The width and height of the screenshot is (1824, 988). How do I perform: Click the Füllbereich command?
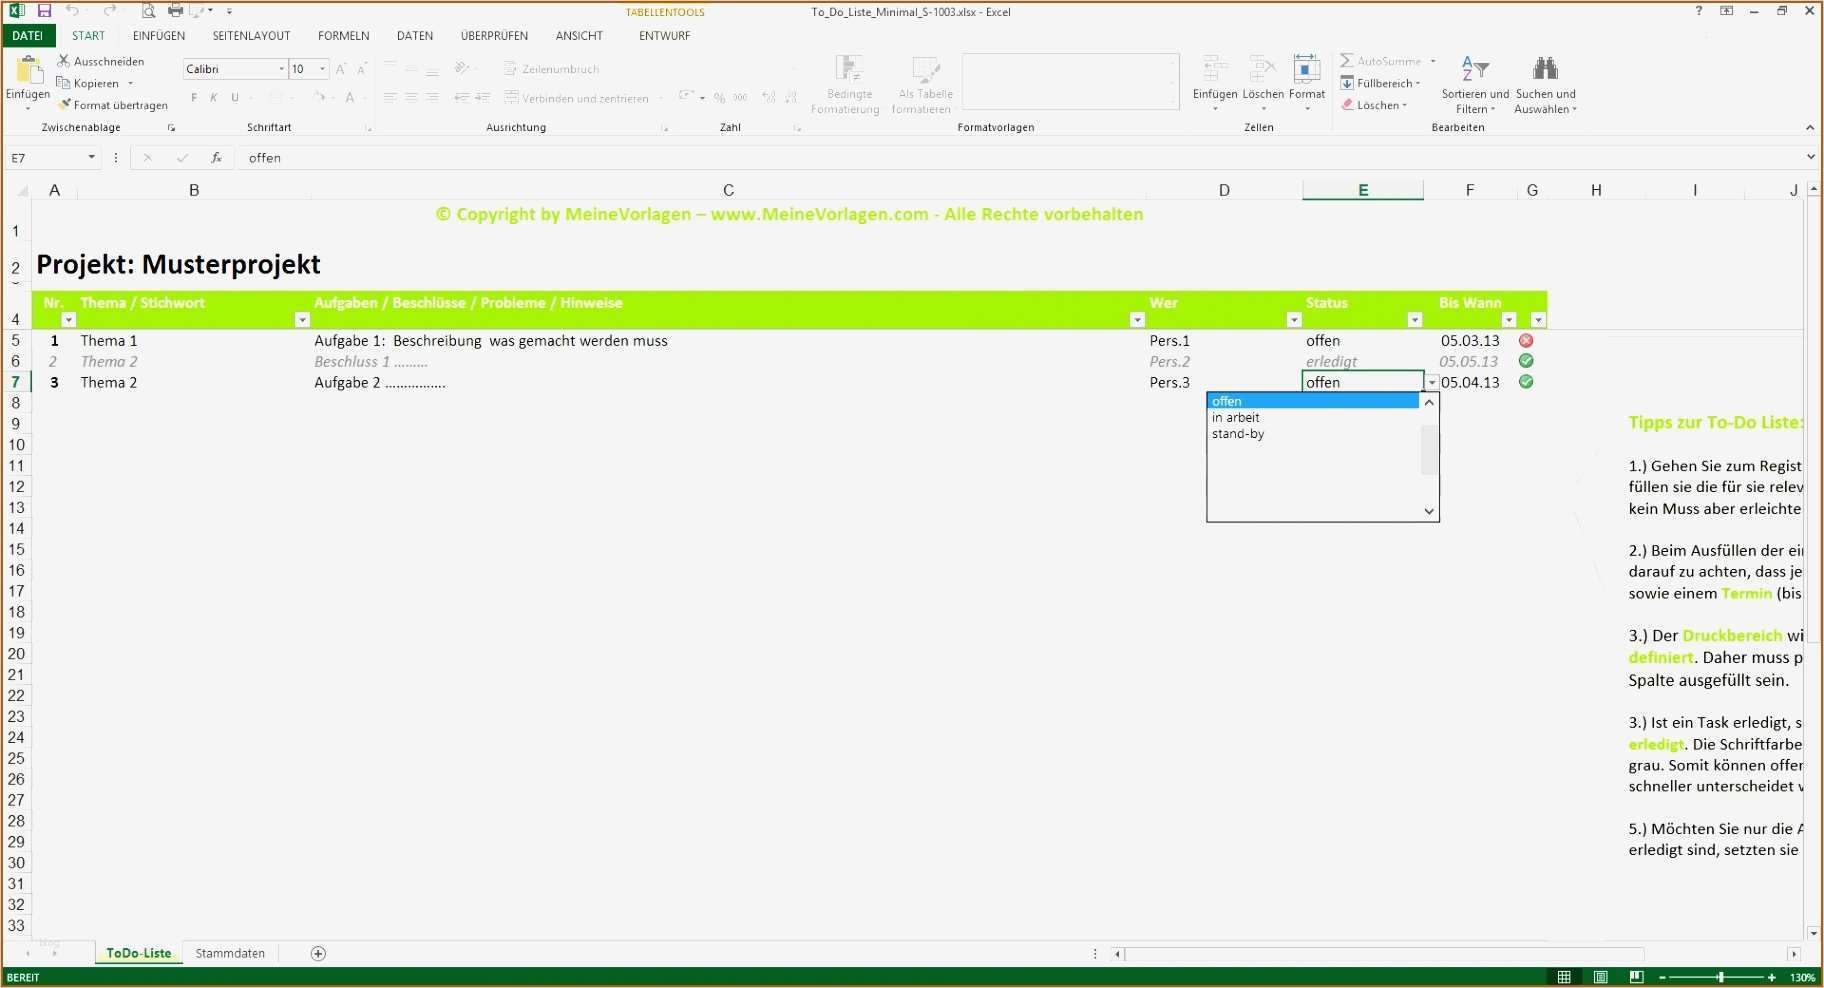coord(1381,83)
